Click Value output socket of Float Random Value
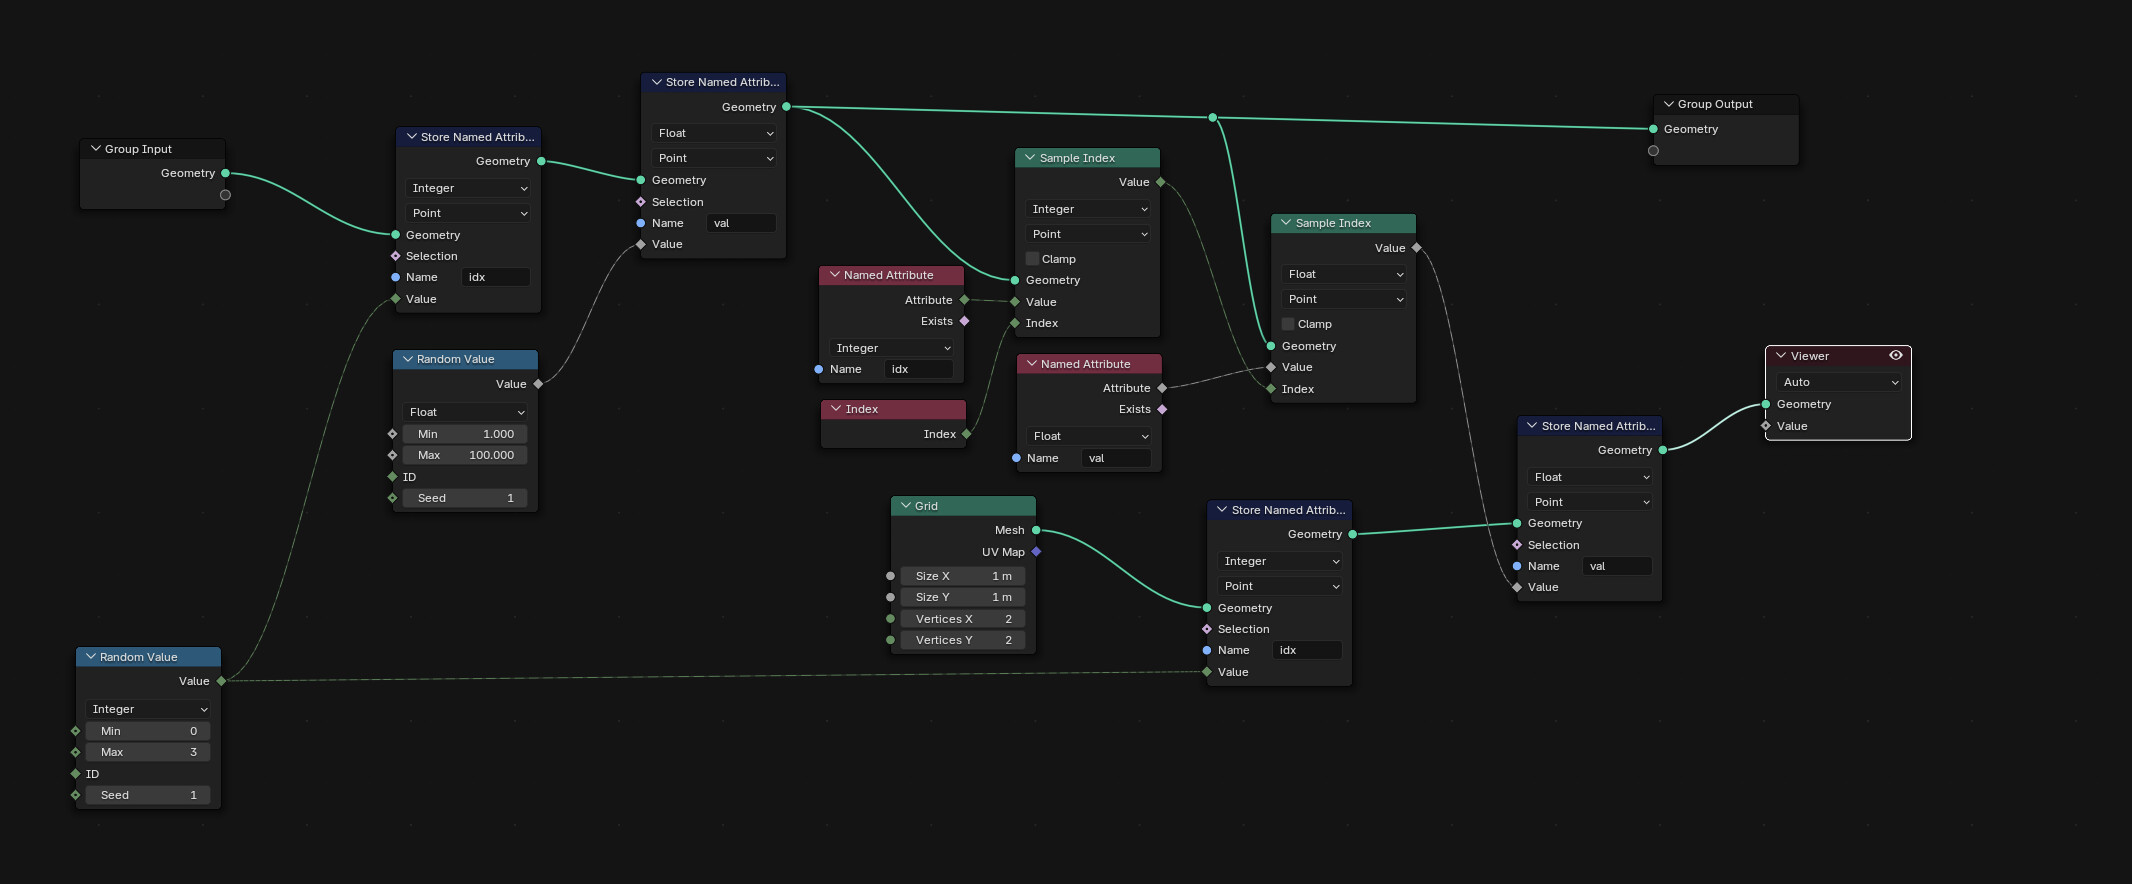2132x884 pixels. (x=538, y=384)
